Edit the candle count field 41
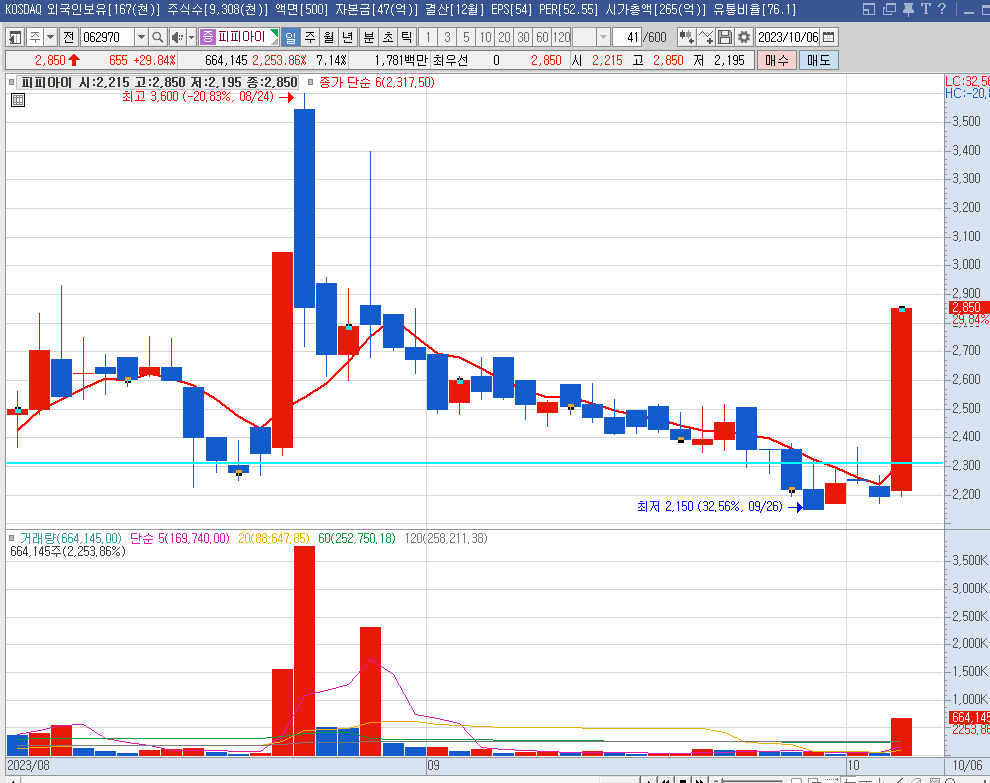Screen dimensions: 990x783 click(x=628, y=37)
